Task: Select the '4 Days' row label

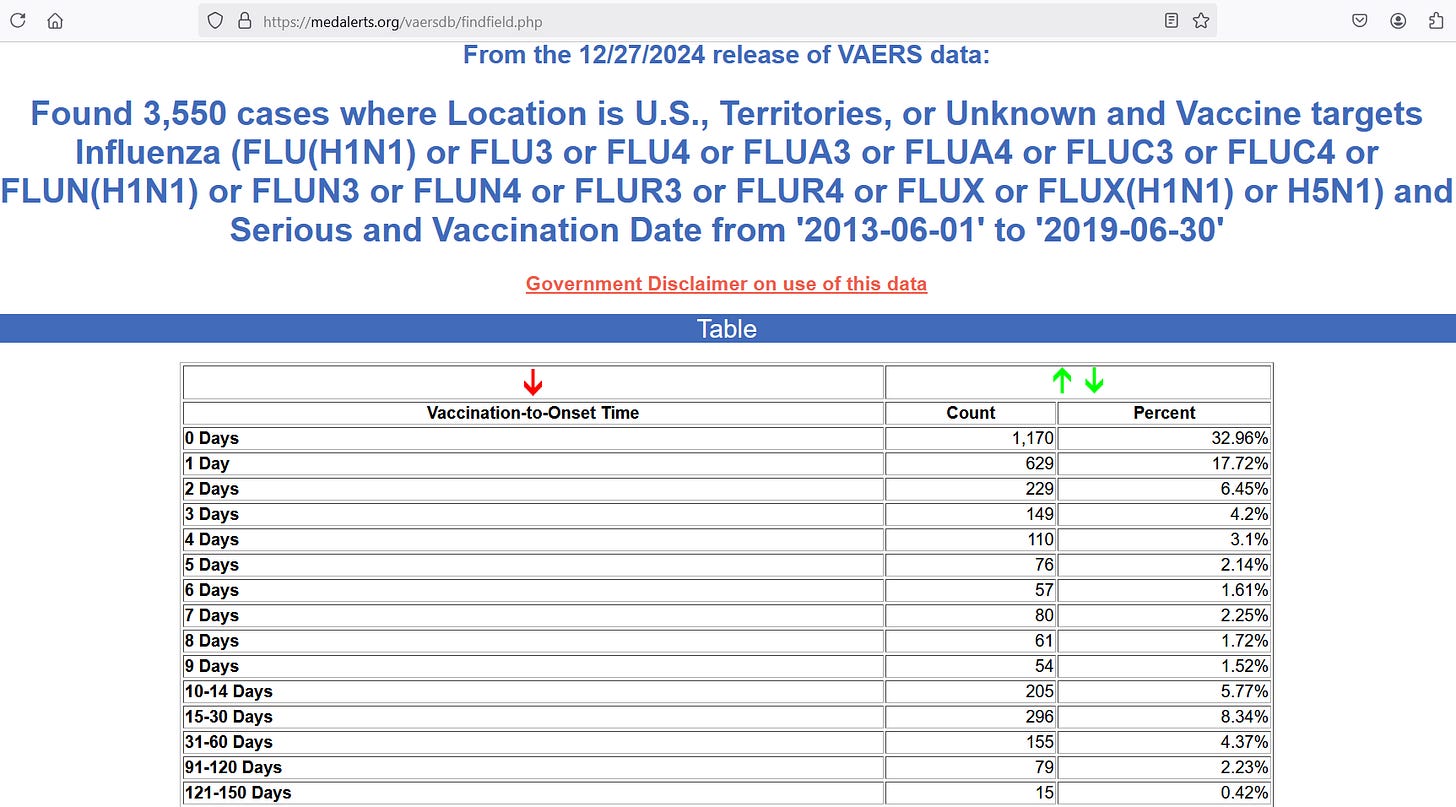Action: 212,540
